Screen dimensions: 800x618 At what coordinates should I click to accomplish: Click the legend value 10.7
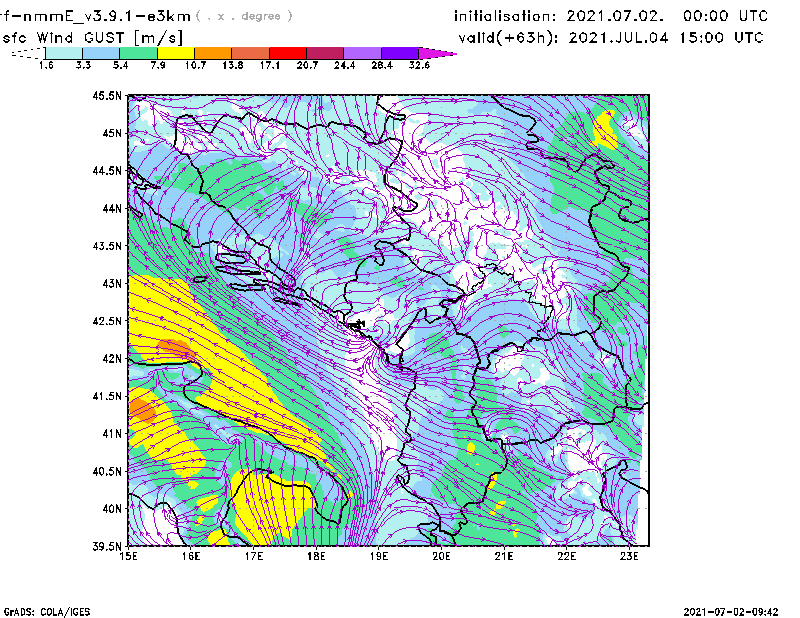(x=195, y=65)
